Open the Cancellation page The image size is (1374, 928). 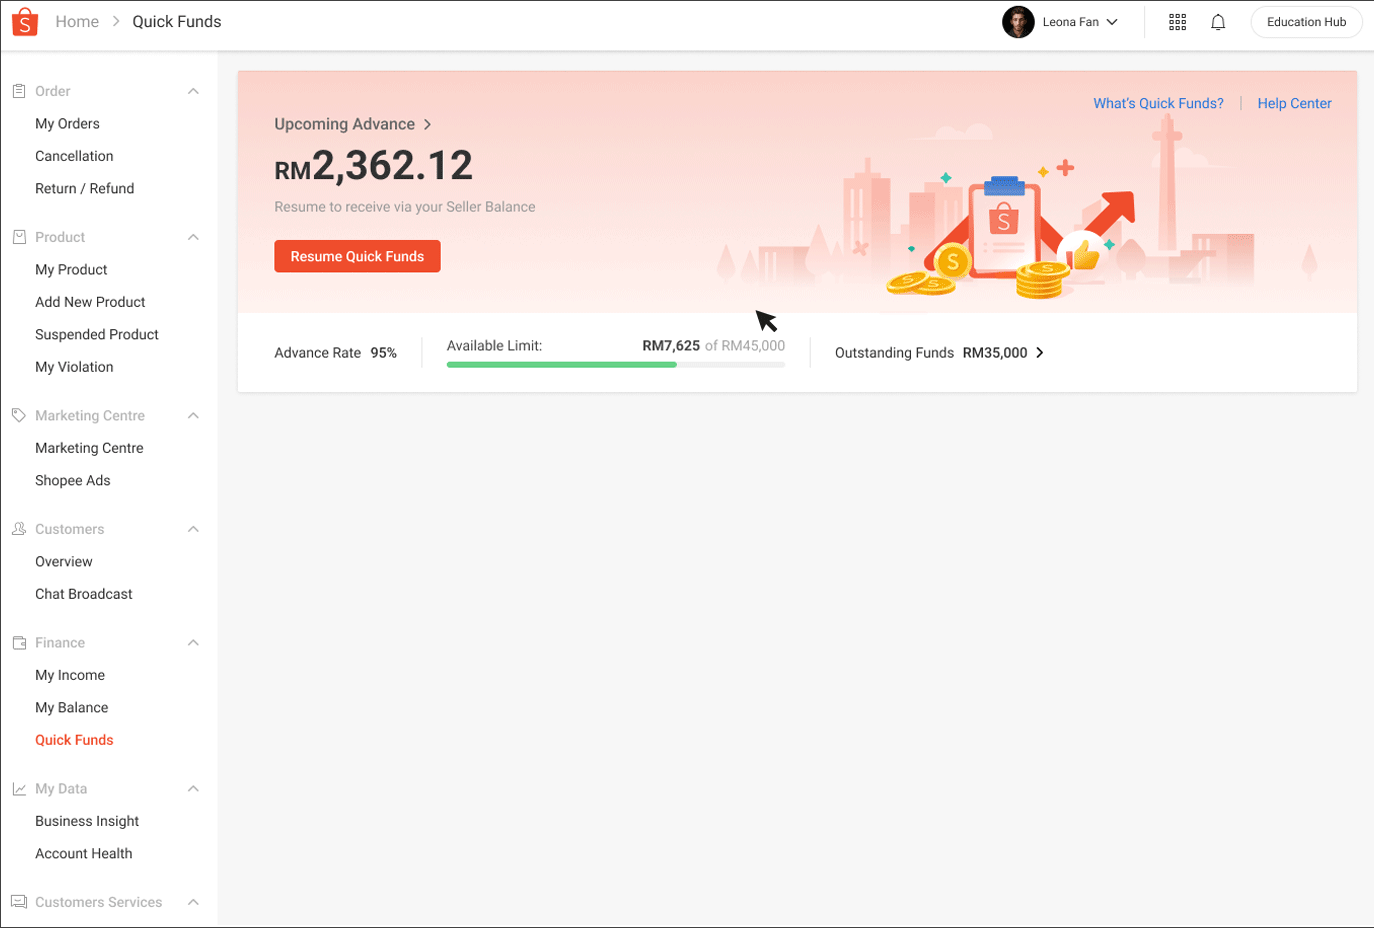(x=74, y=156)
